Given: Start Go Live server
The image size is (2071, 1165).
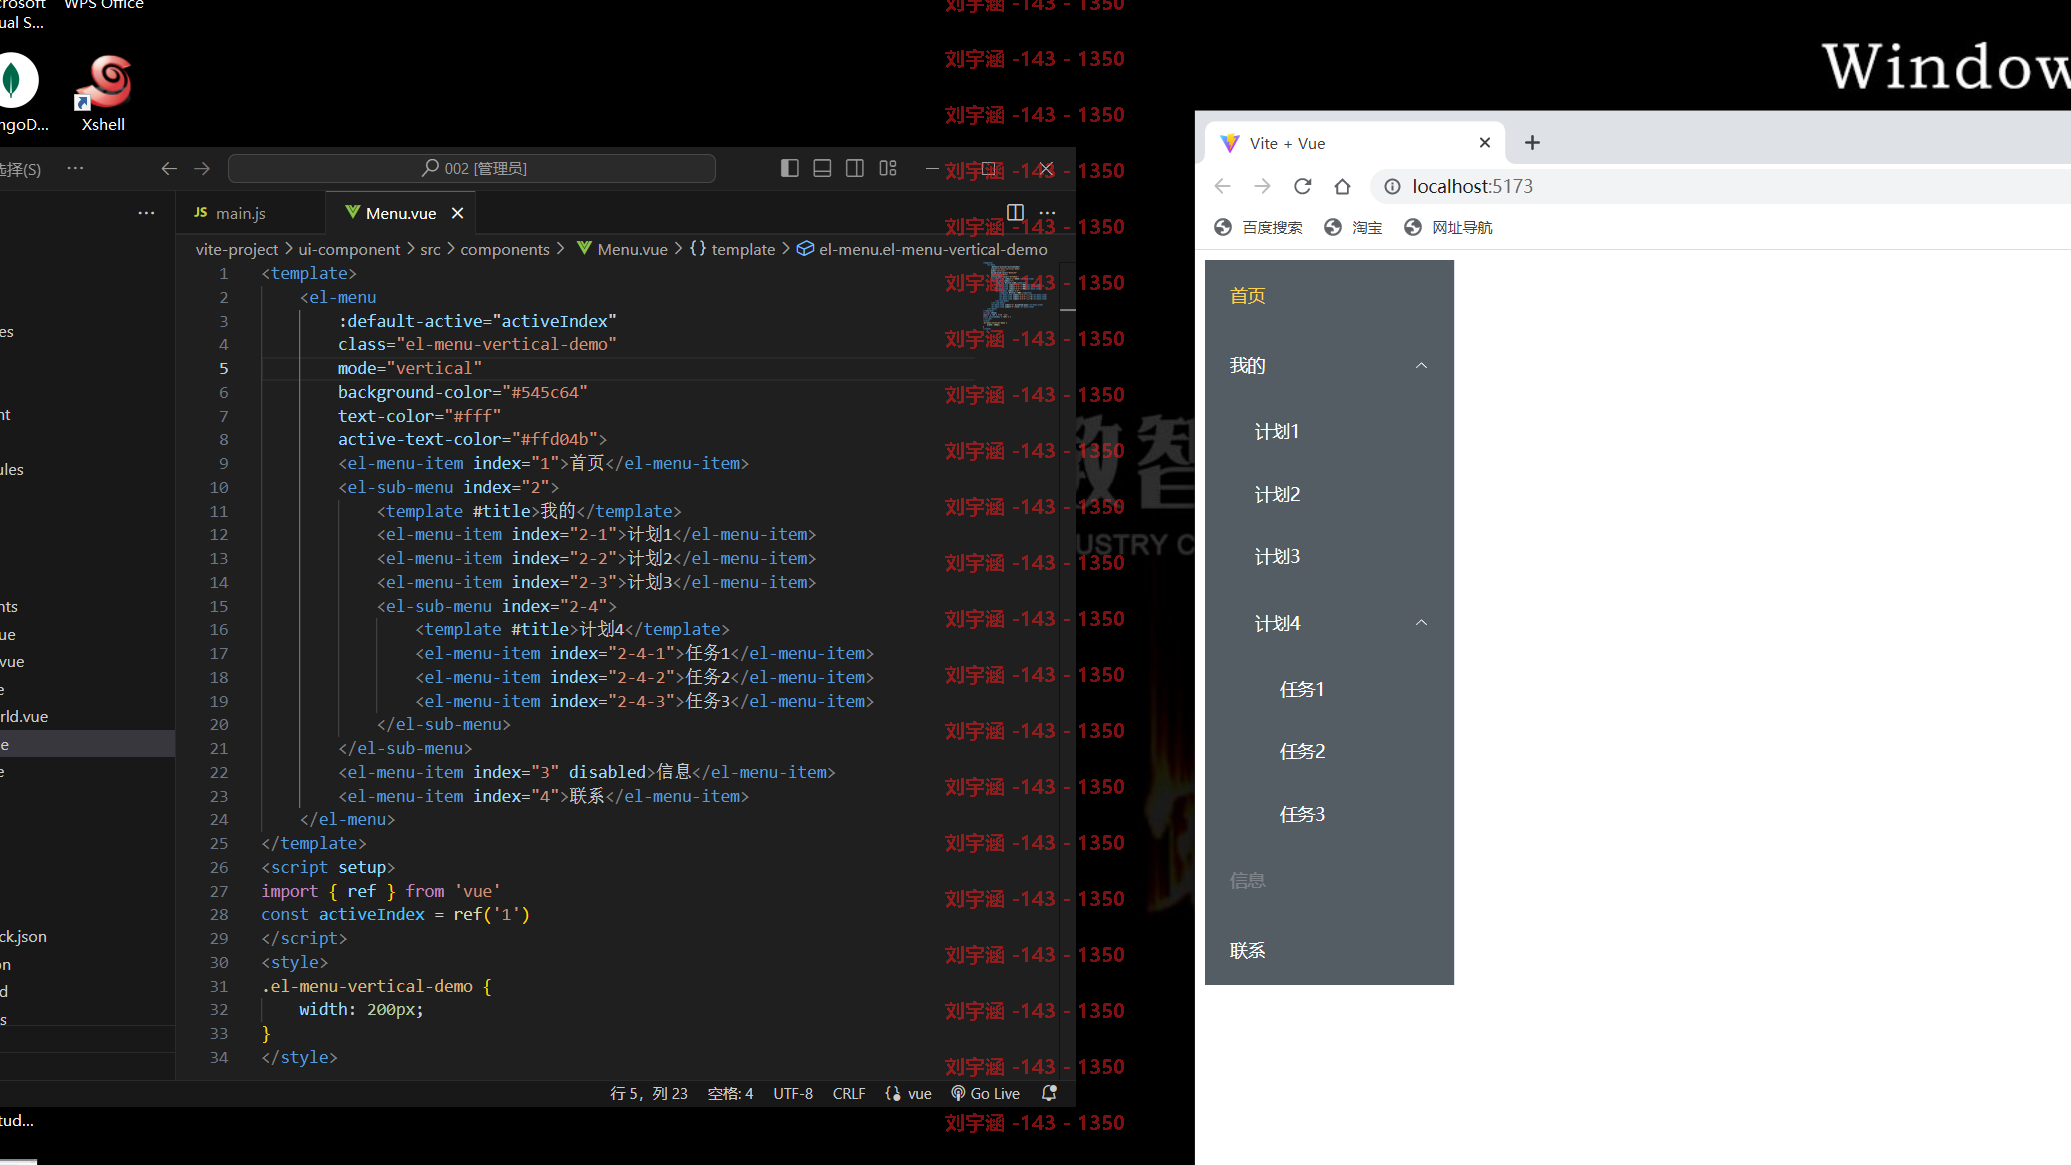Looking at the screenshot, I should coord(985,1093).
